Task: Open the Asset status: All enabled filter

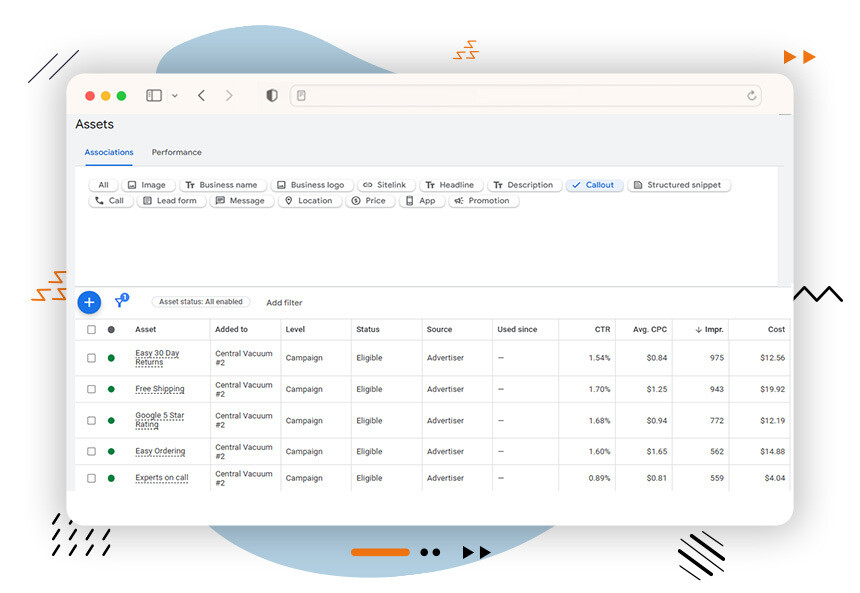Action: (201, 302)
